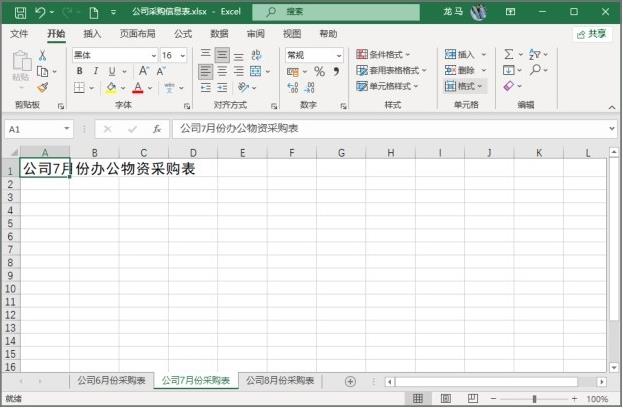
Task: Click the 共享 share button
Action: (x=591, y=33)
